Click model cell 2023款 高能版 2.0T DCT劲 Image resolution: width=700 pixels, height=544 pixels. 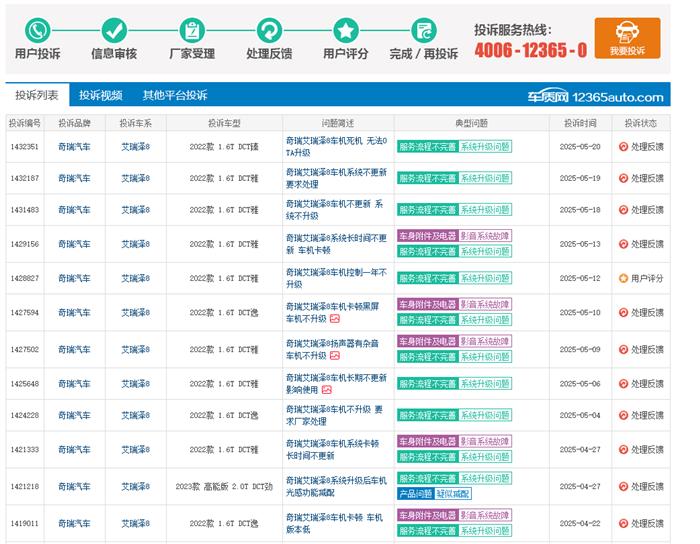(224, 486)
